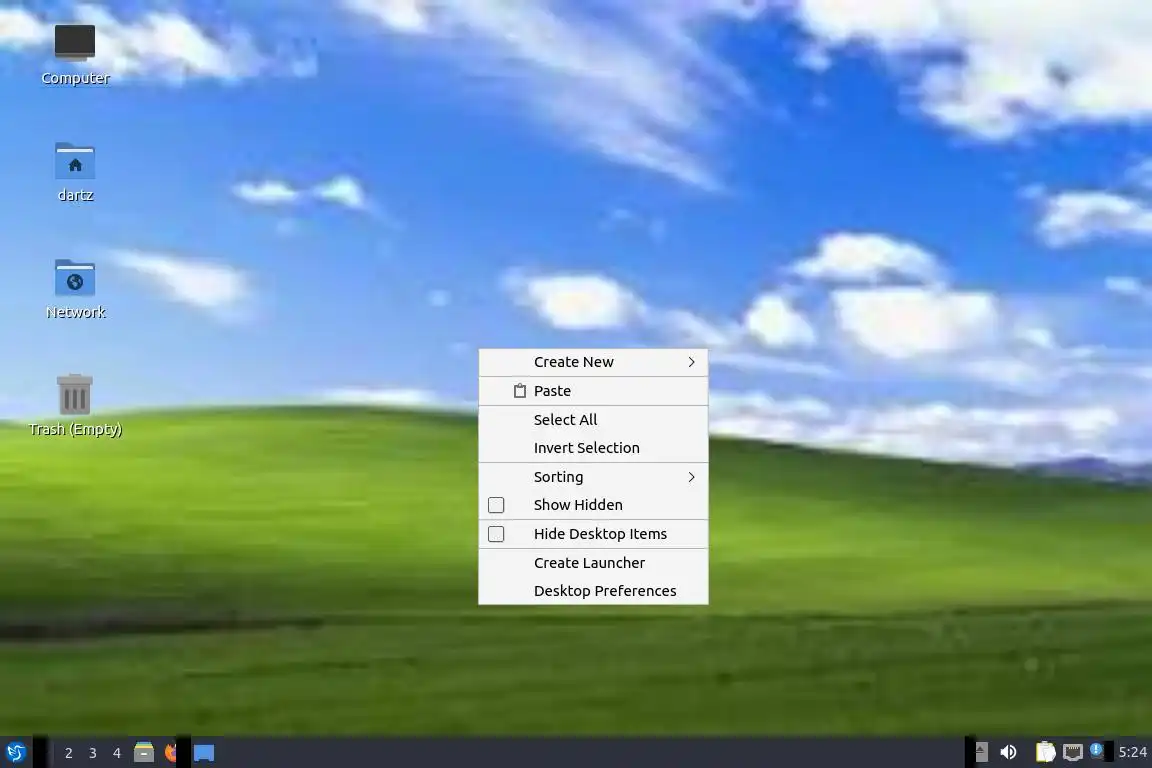Viewport: 1152px width, 768px height.
Task: Launch Firefox from the taskbar
Action: point(171,752)
